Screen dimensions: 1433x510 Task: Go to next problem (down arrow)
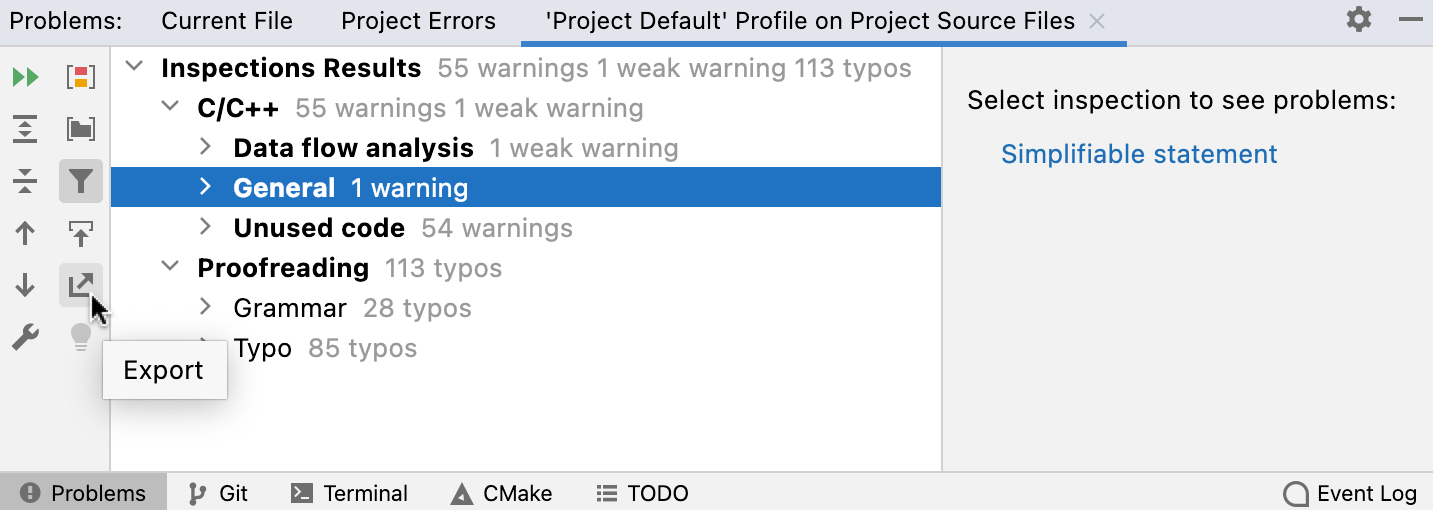pos(25,286)
